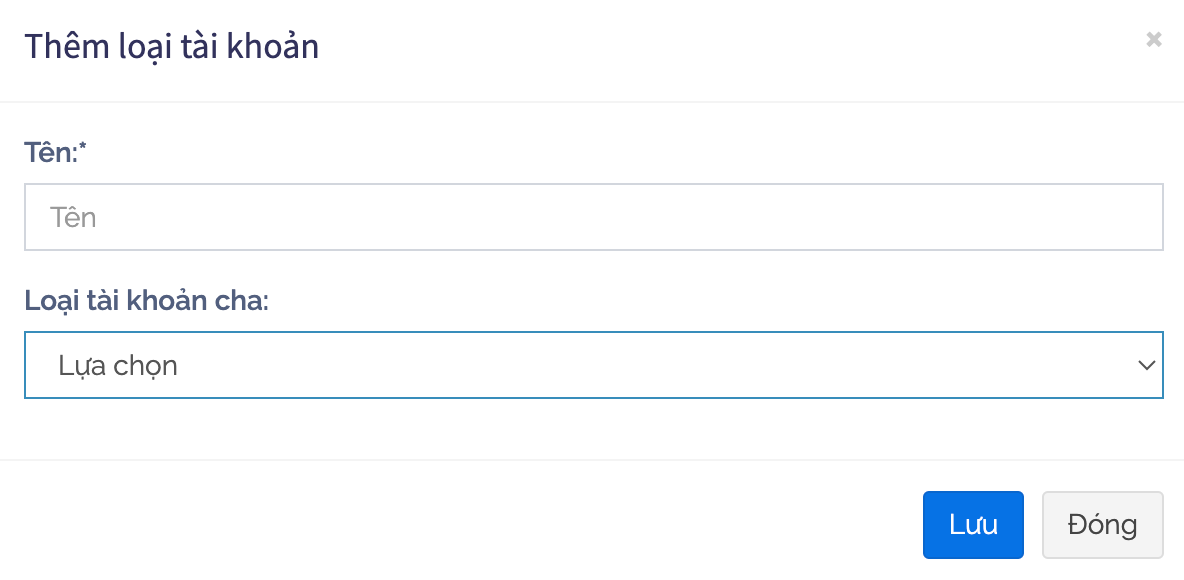Click the Tên input field
This screenshot has width=1184, height=580.
coord(593,217)
